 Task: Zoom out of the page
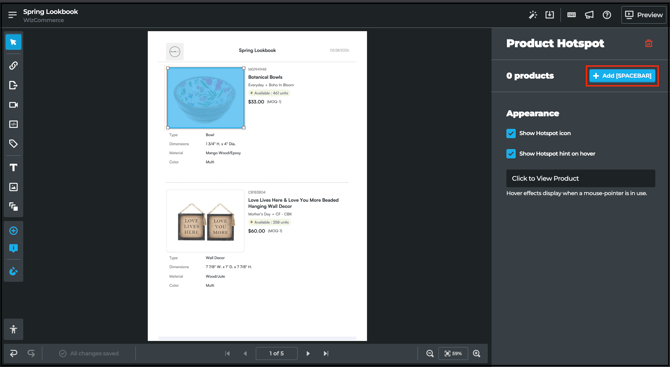[430, 353]
